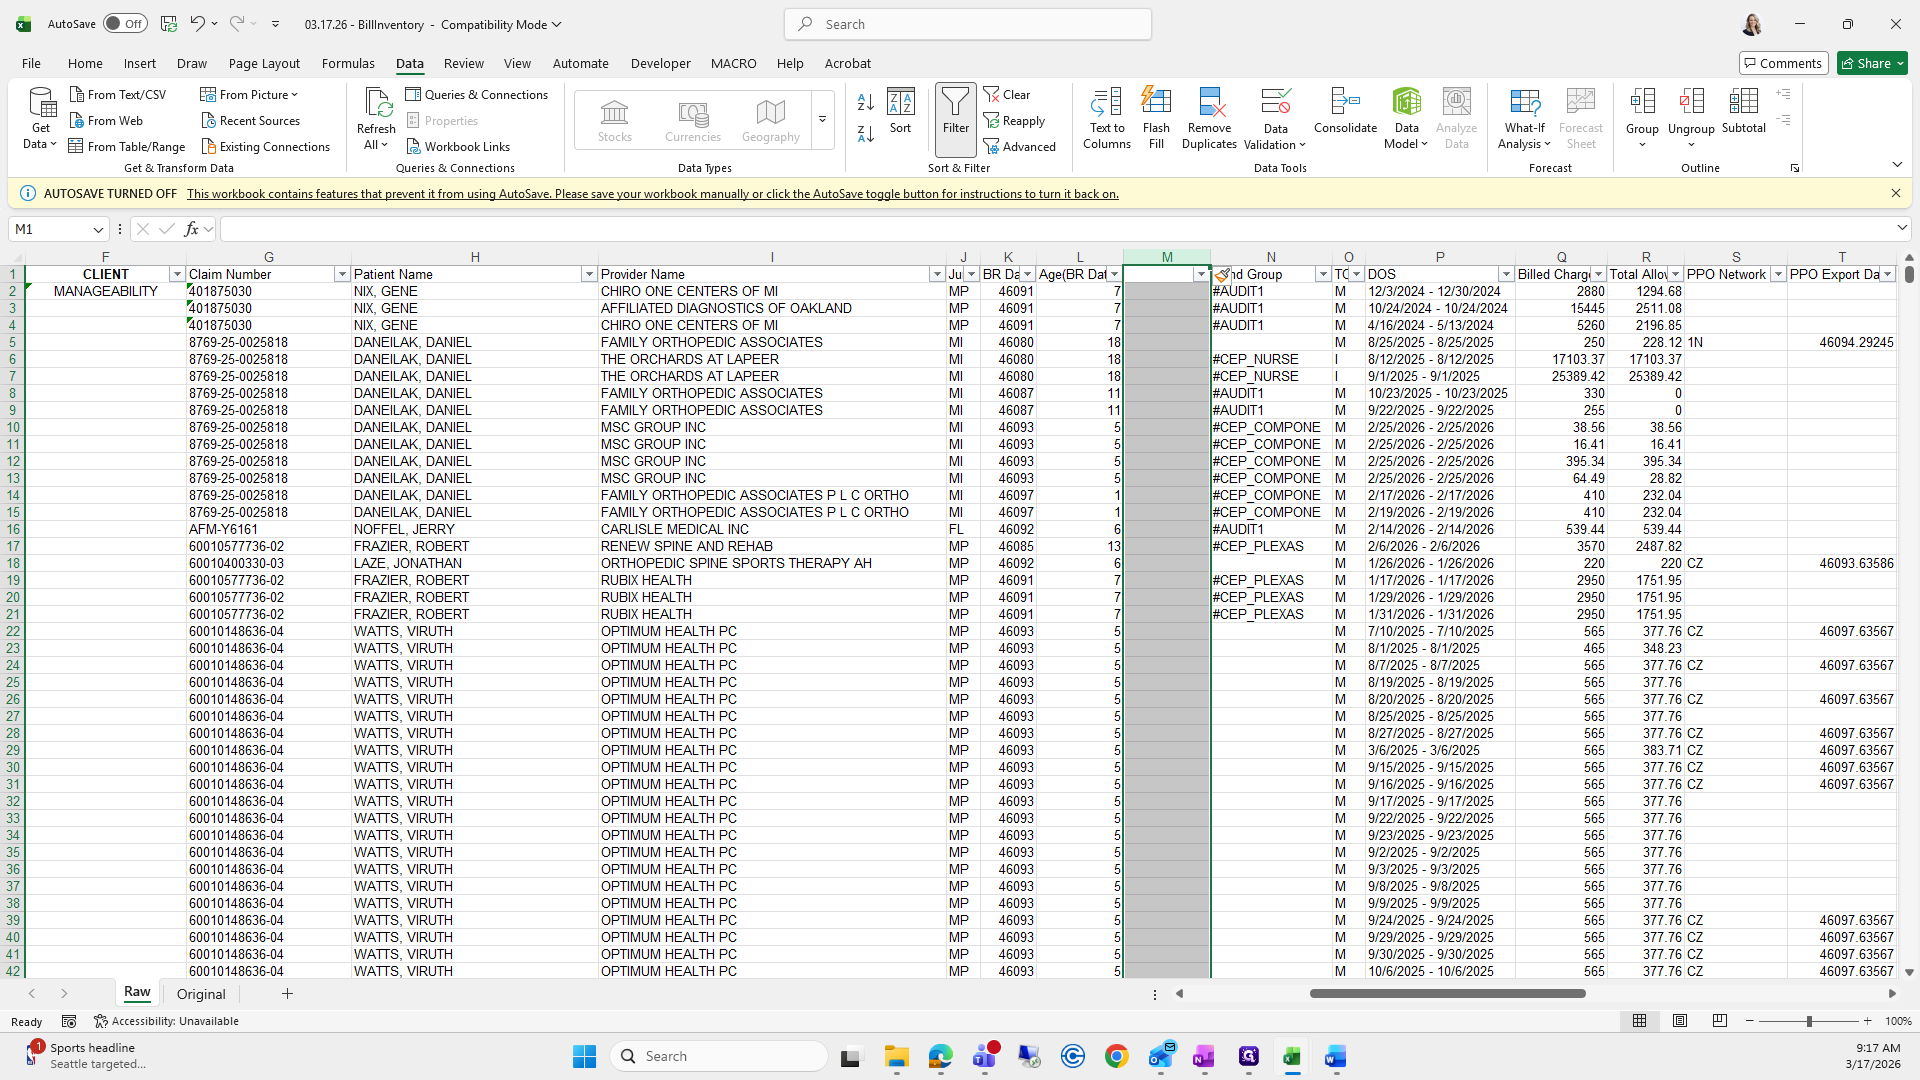This screenshot has width=1920, height=1080.
Task: Switch to the Original sheet tab
Action: pyautogui.click(x=201, y=994)
